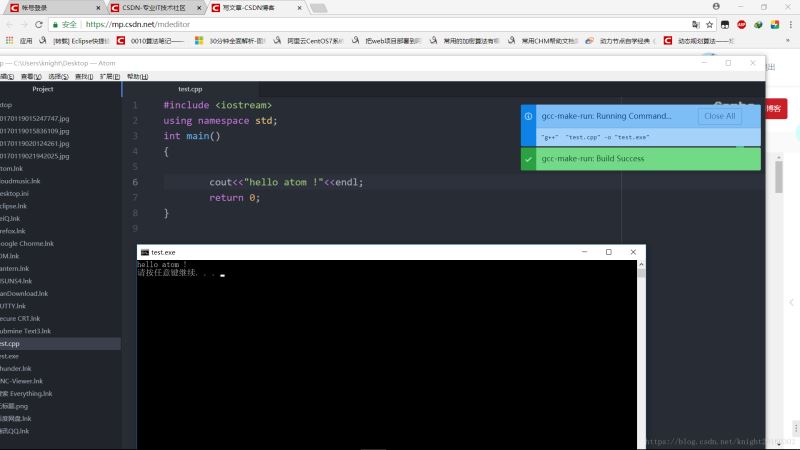Open the 常用CHM帮助文档 bookmark
This screenshot has height=450, width=800.
click(543, 41)
